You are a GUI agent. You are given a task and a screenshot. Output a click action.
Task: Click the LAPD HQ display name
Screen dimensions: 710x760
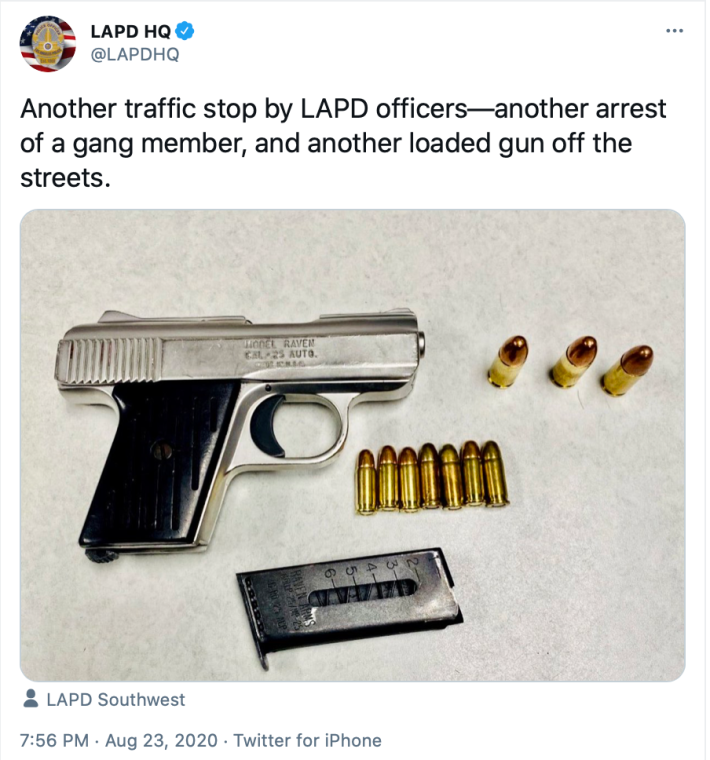(x=130, y=32)
